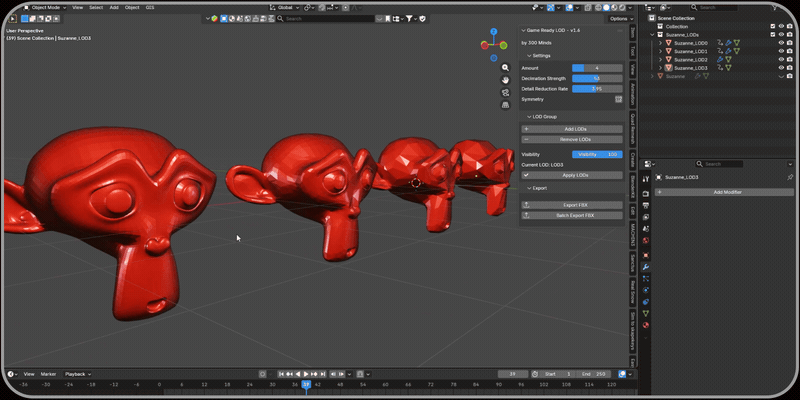Screen dimensions: 800x400
Task: Open the Render properties tab
Action: pos(645,194)
